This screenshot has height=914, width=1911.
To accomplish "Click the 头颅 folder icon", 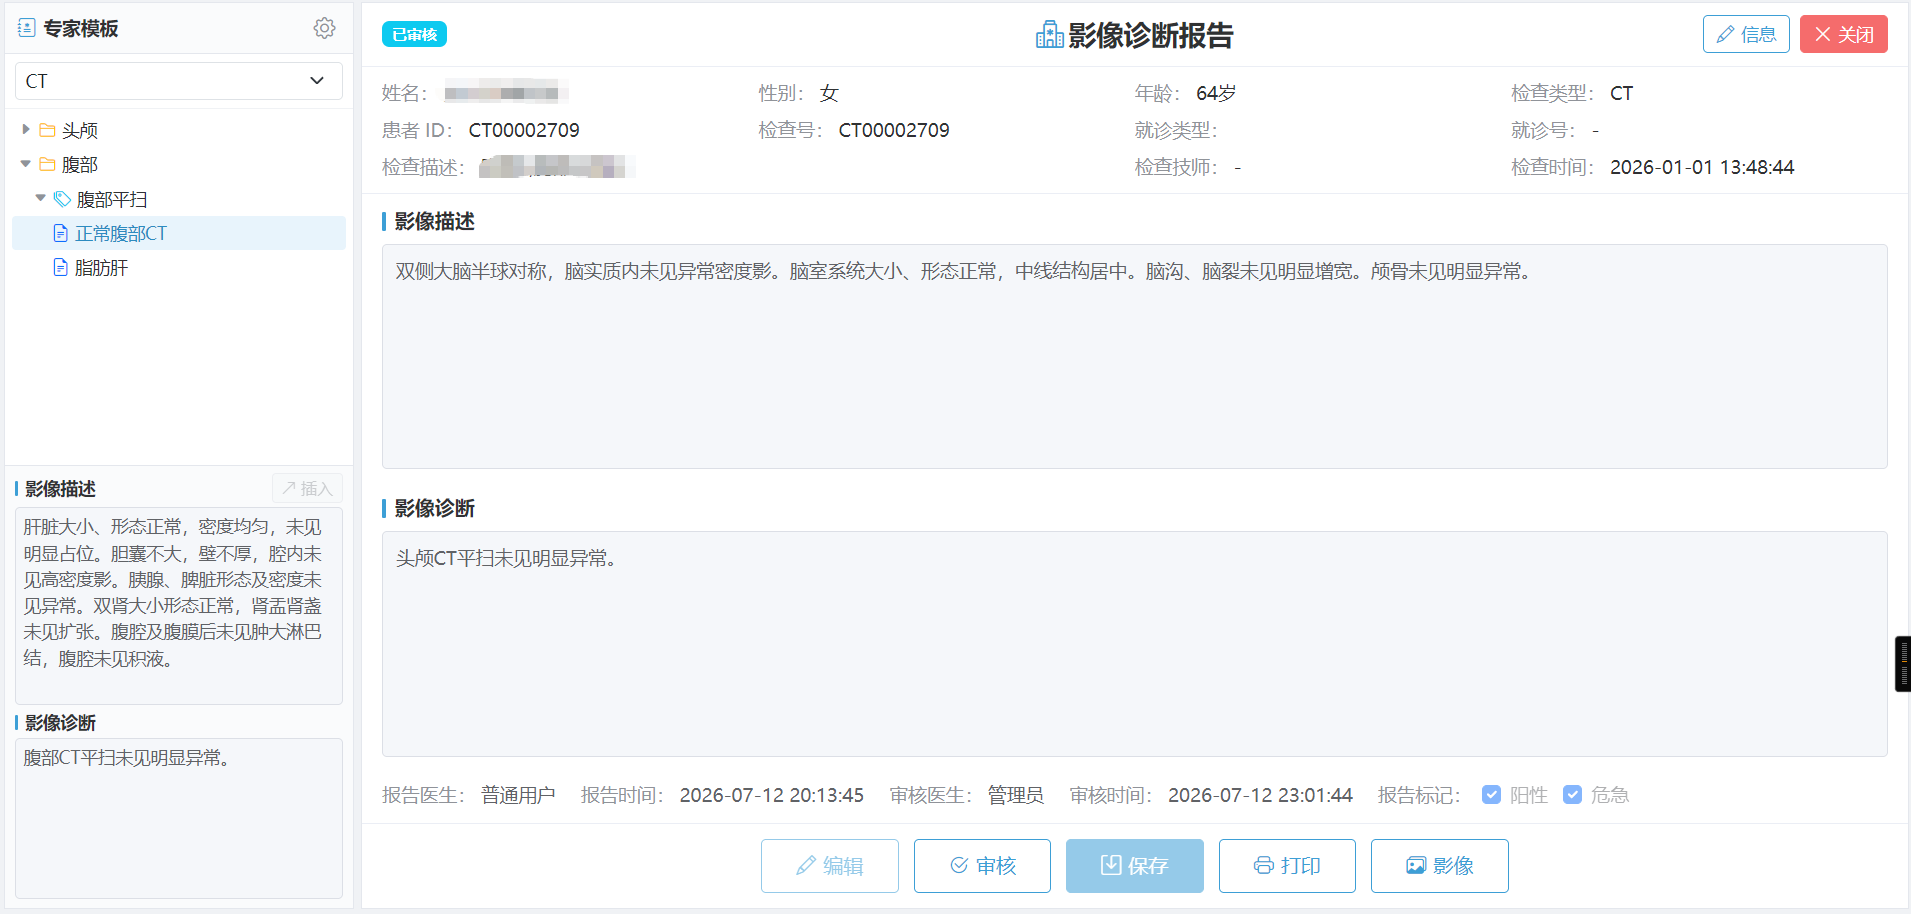I will point(47,130).
